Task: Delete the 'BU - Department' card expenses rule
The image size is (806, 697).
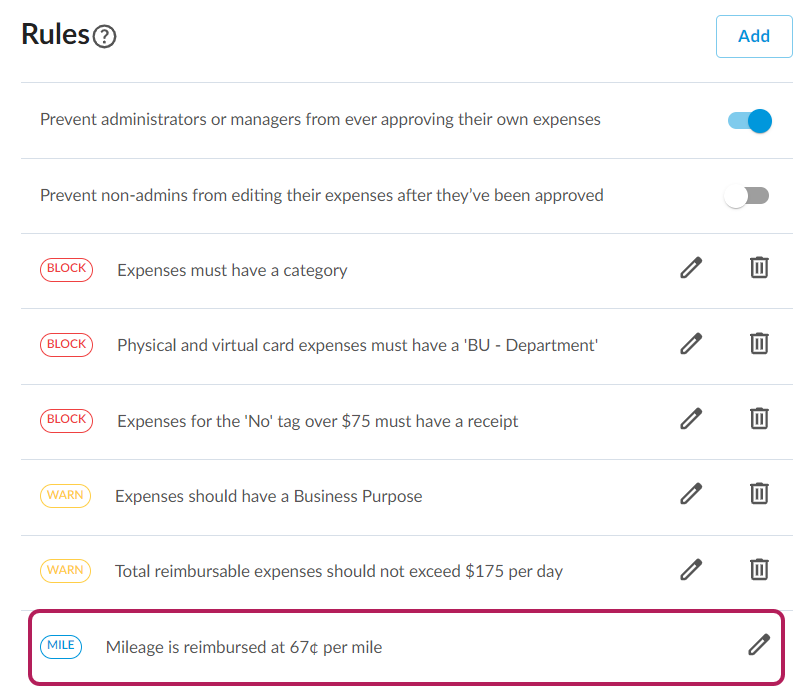Action: [759, 343]
